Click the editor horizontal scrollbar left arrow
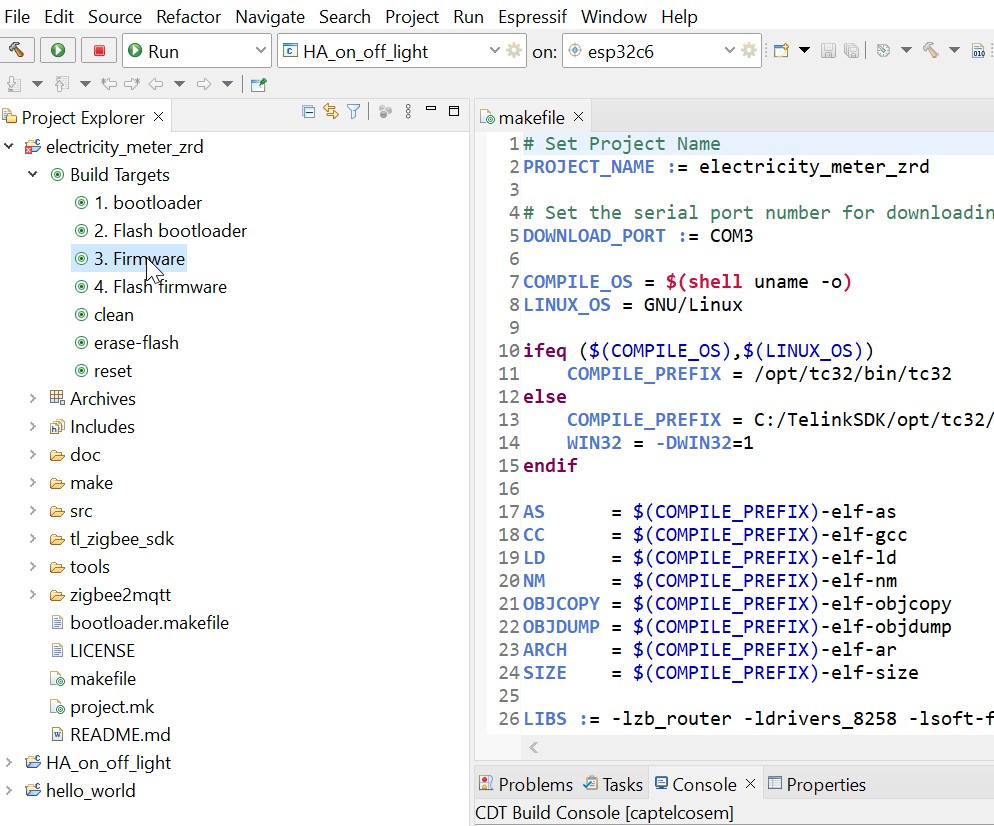 point(534,747)
